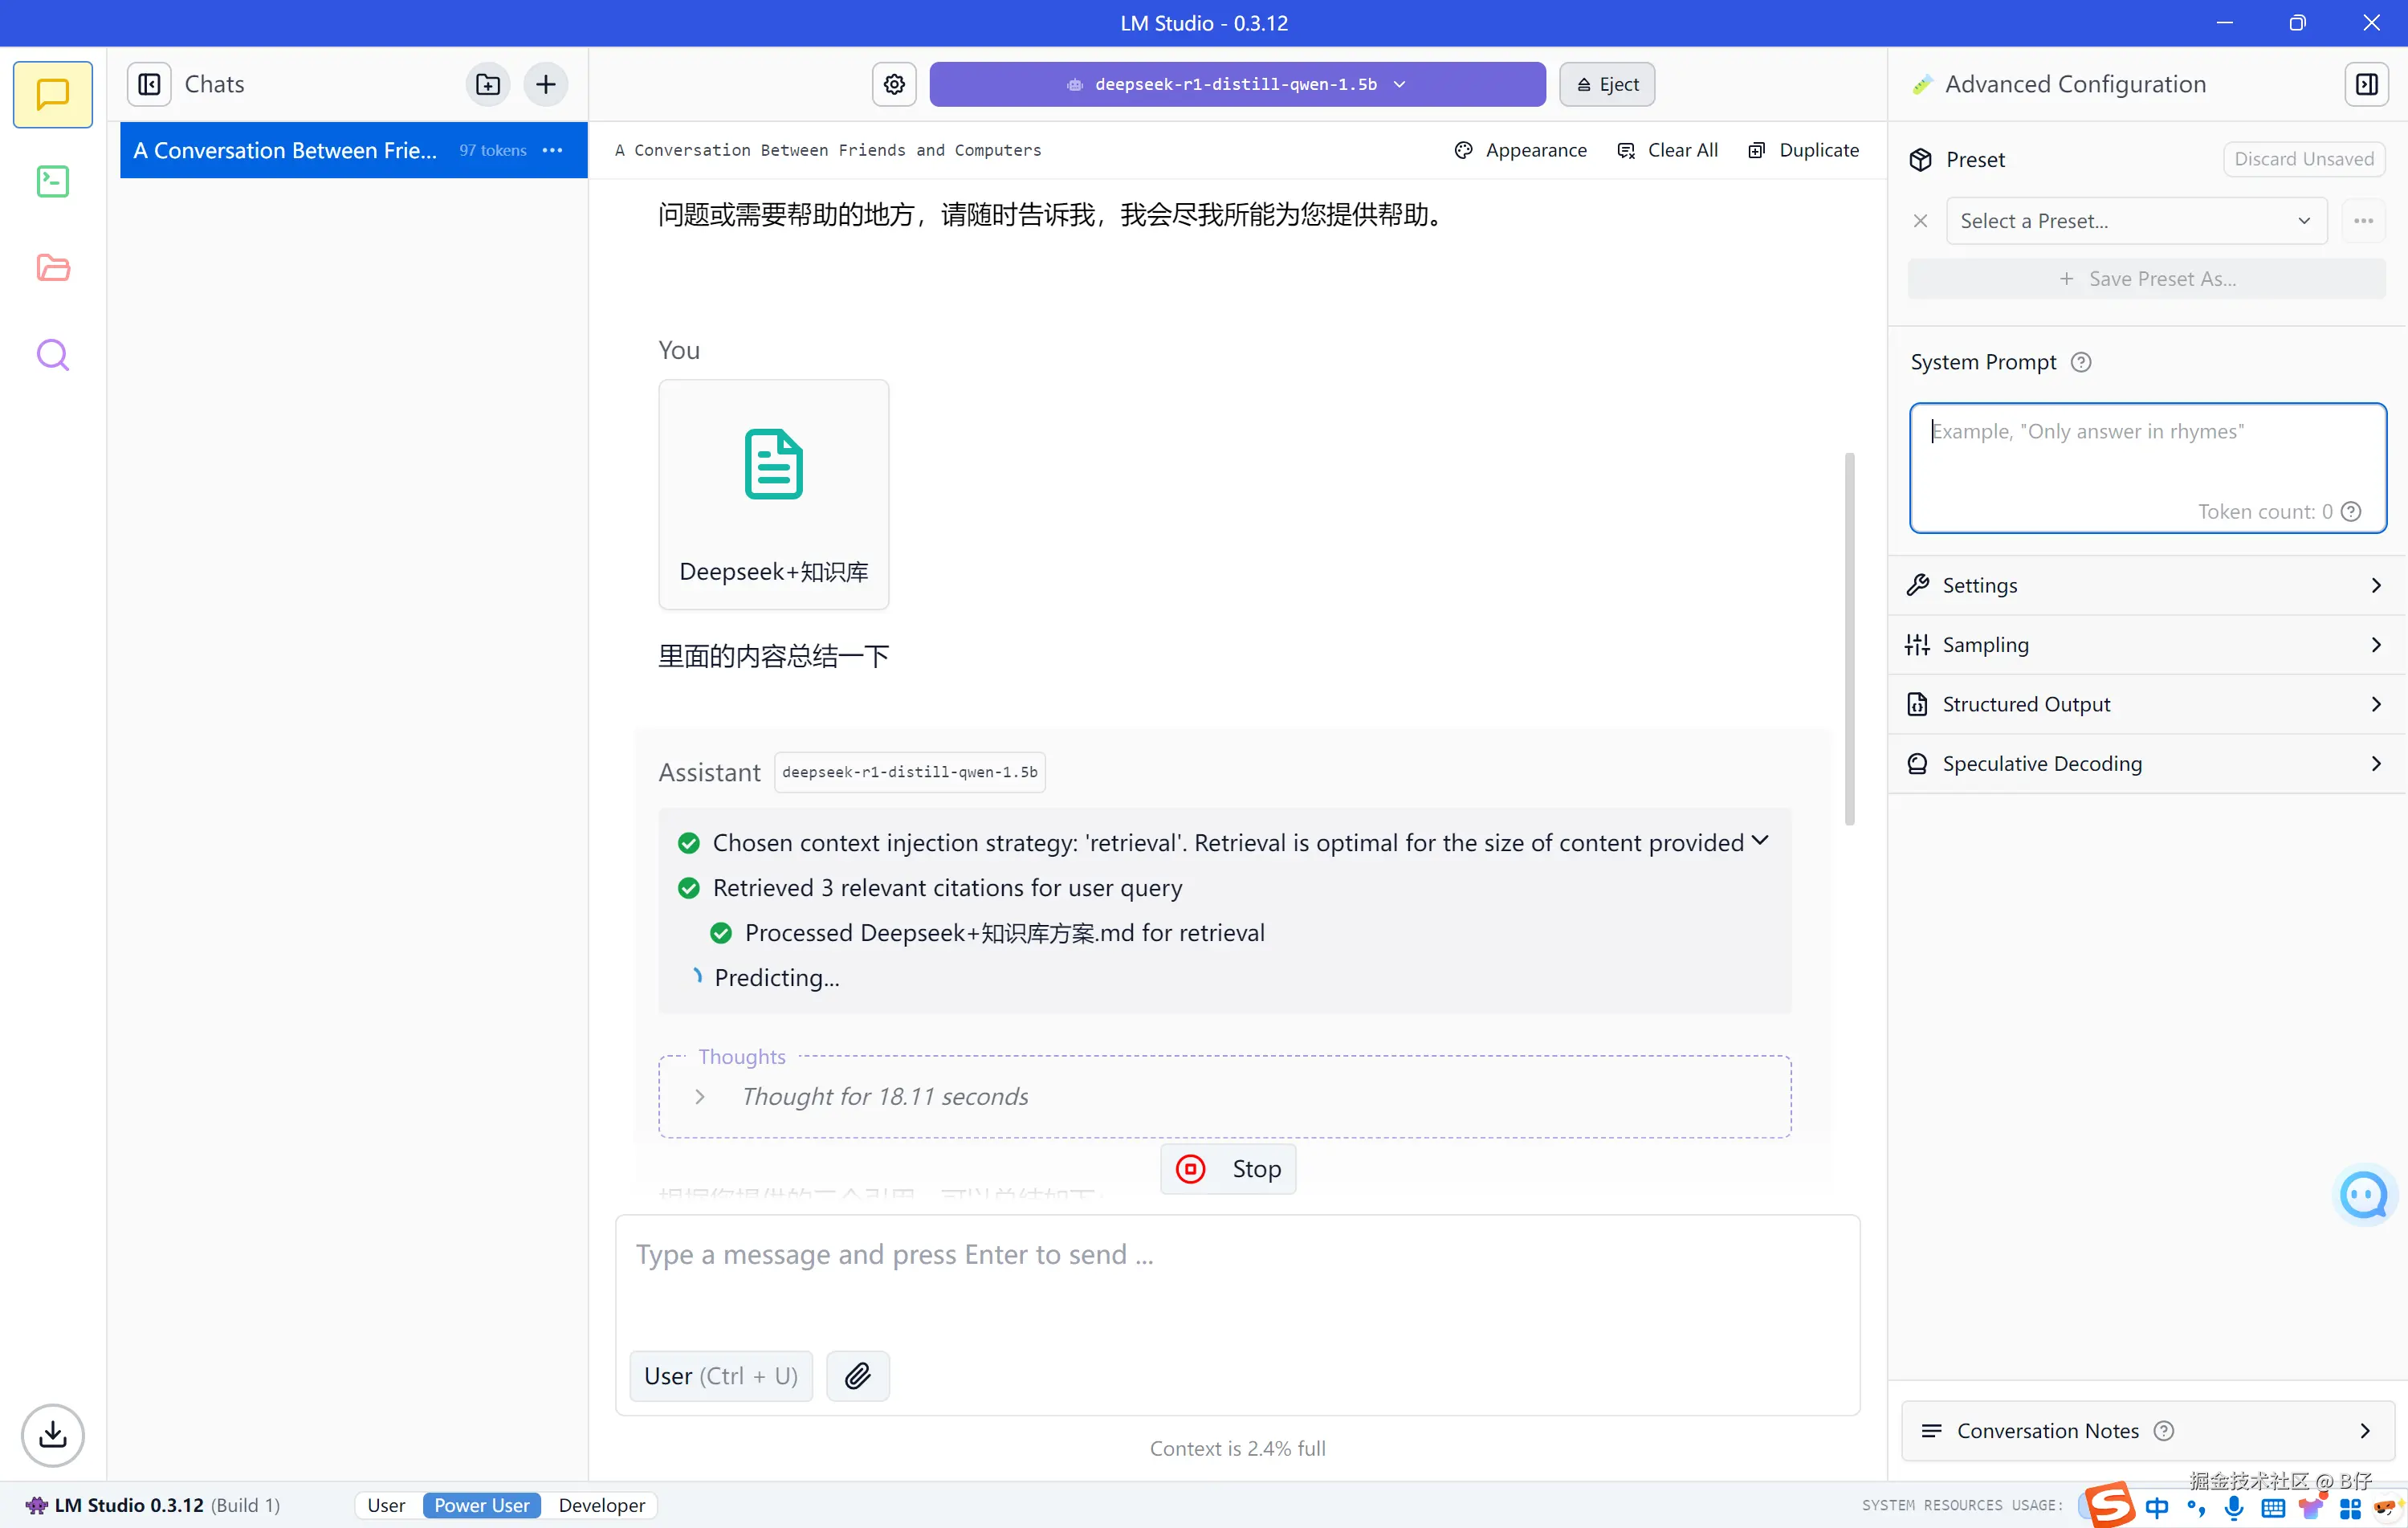The height and width of the screenshot is (1528, 2408).
Task: Toggle the right configuration panel icon
Action: pyautogui.click(x=2366, y=84)
